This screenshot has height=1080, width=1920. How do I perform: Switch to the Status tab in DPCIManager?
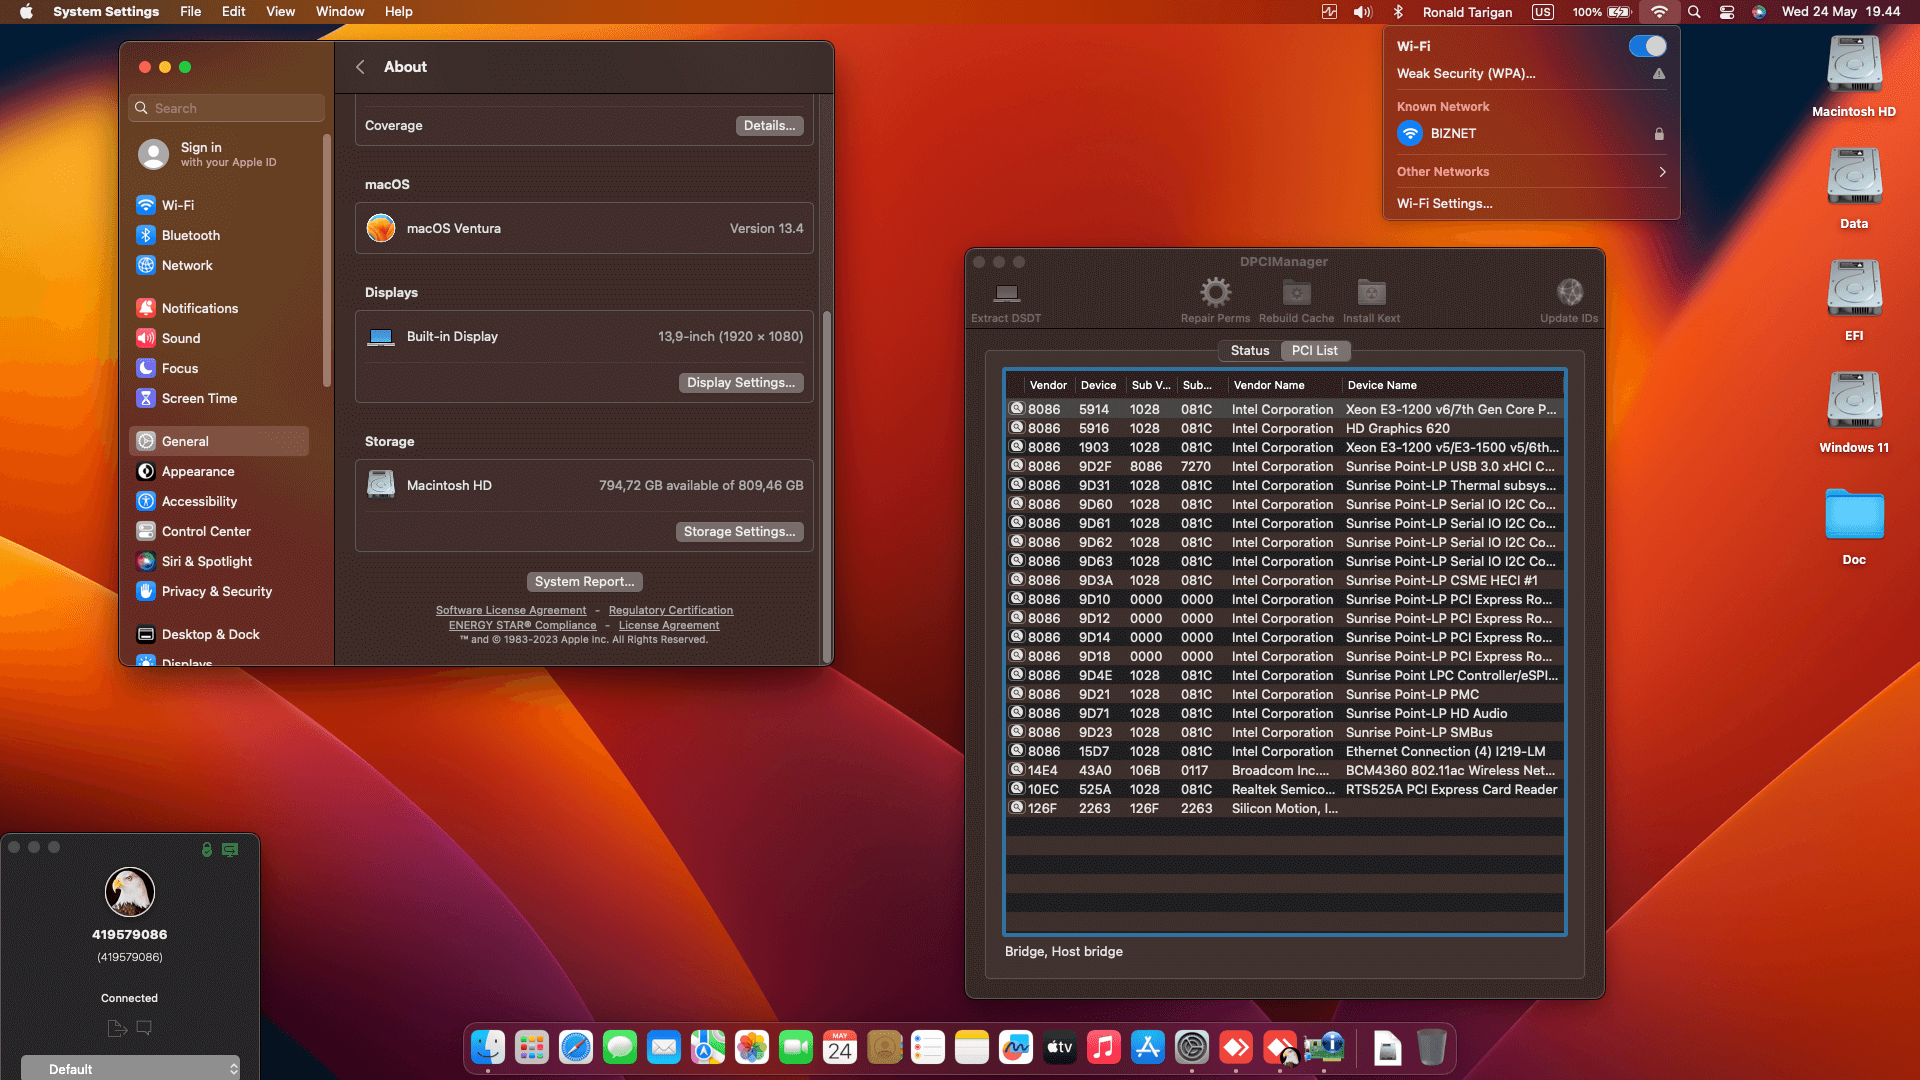click(1249, 351)
